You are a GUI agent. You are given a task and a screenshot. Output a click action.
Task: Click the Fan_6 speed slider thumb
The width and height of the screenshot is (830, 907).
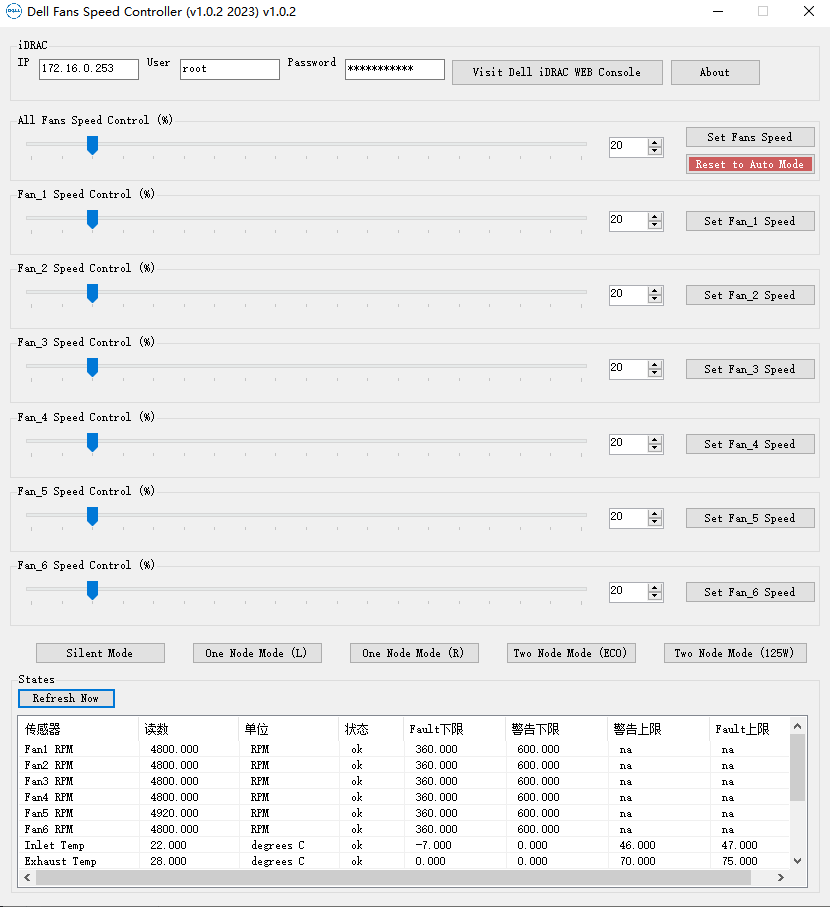click(92, 591)
